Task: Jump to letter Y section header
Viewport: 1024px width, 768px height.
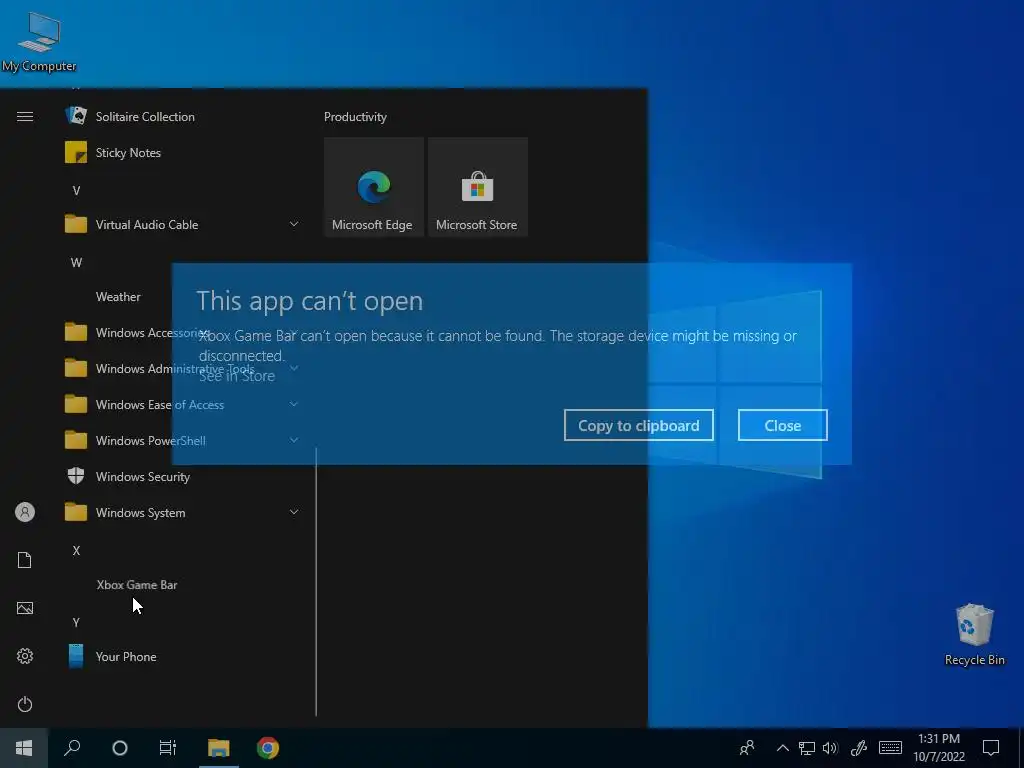Action: 76,622
